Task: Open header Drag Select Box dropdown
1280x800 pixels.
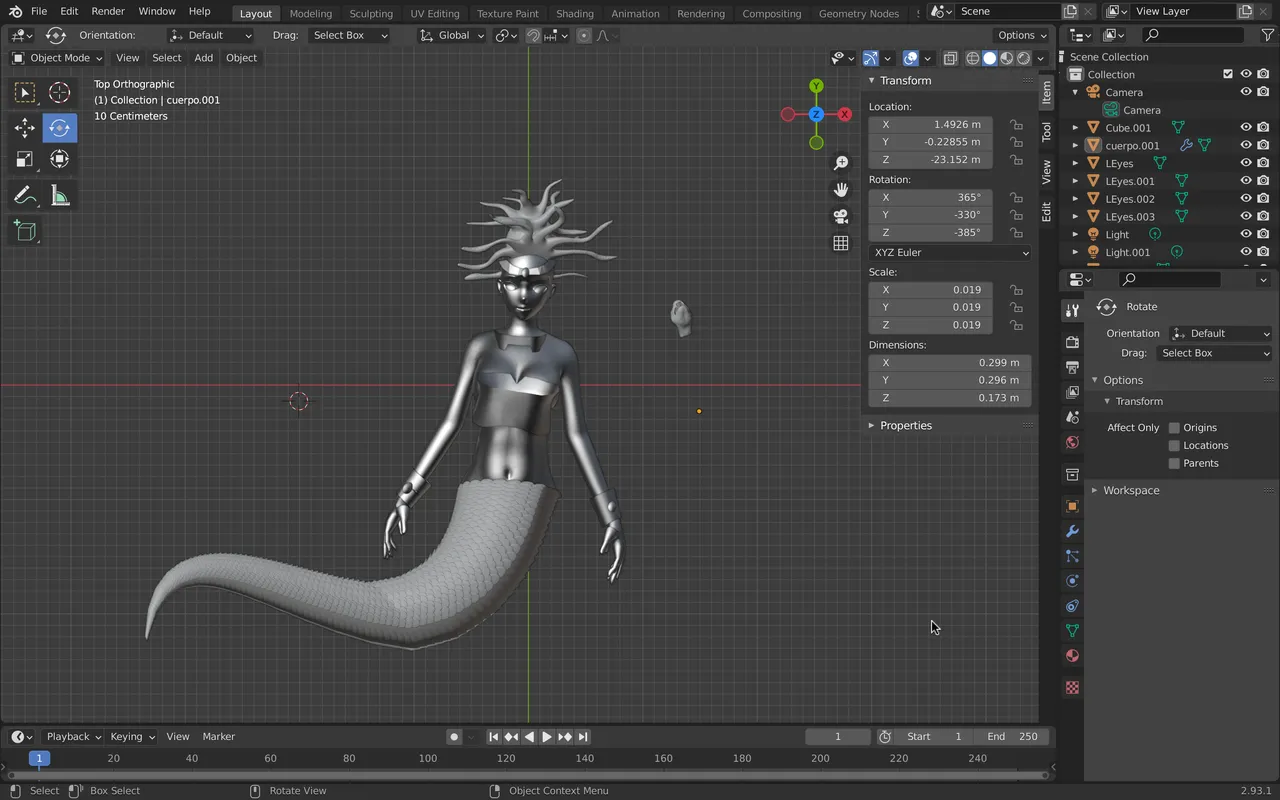Action: [x=348, y=35]
